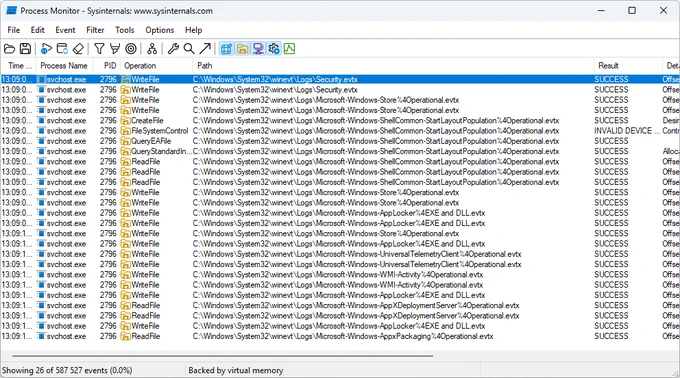Click the Det... column header
Screen dimensions: 680x378
672,65
